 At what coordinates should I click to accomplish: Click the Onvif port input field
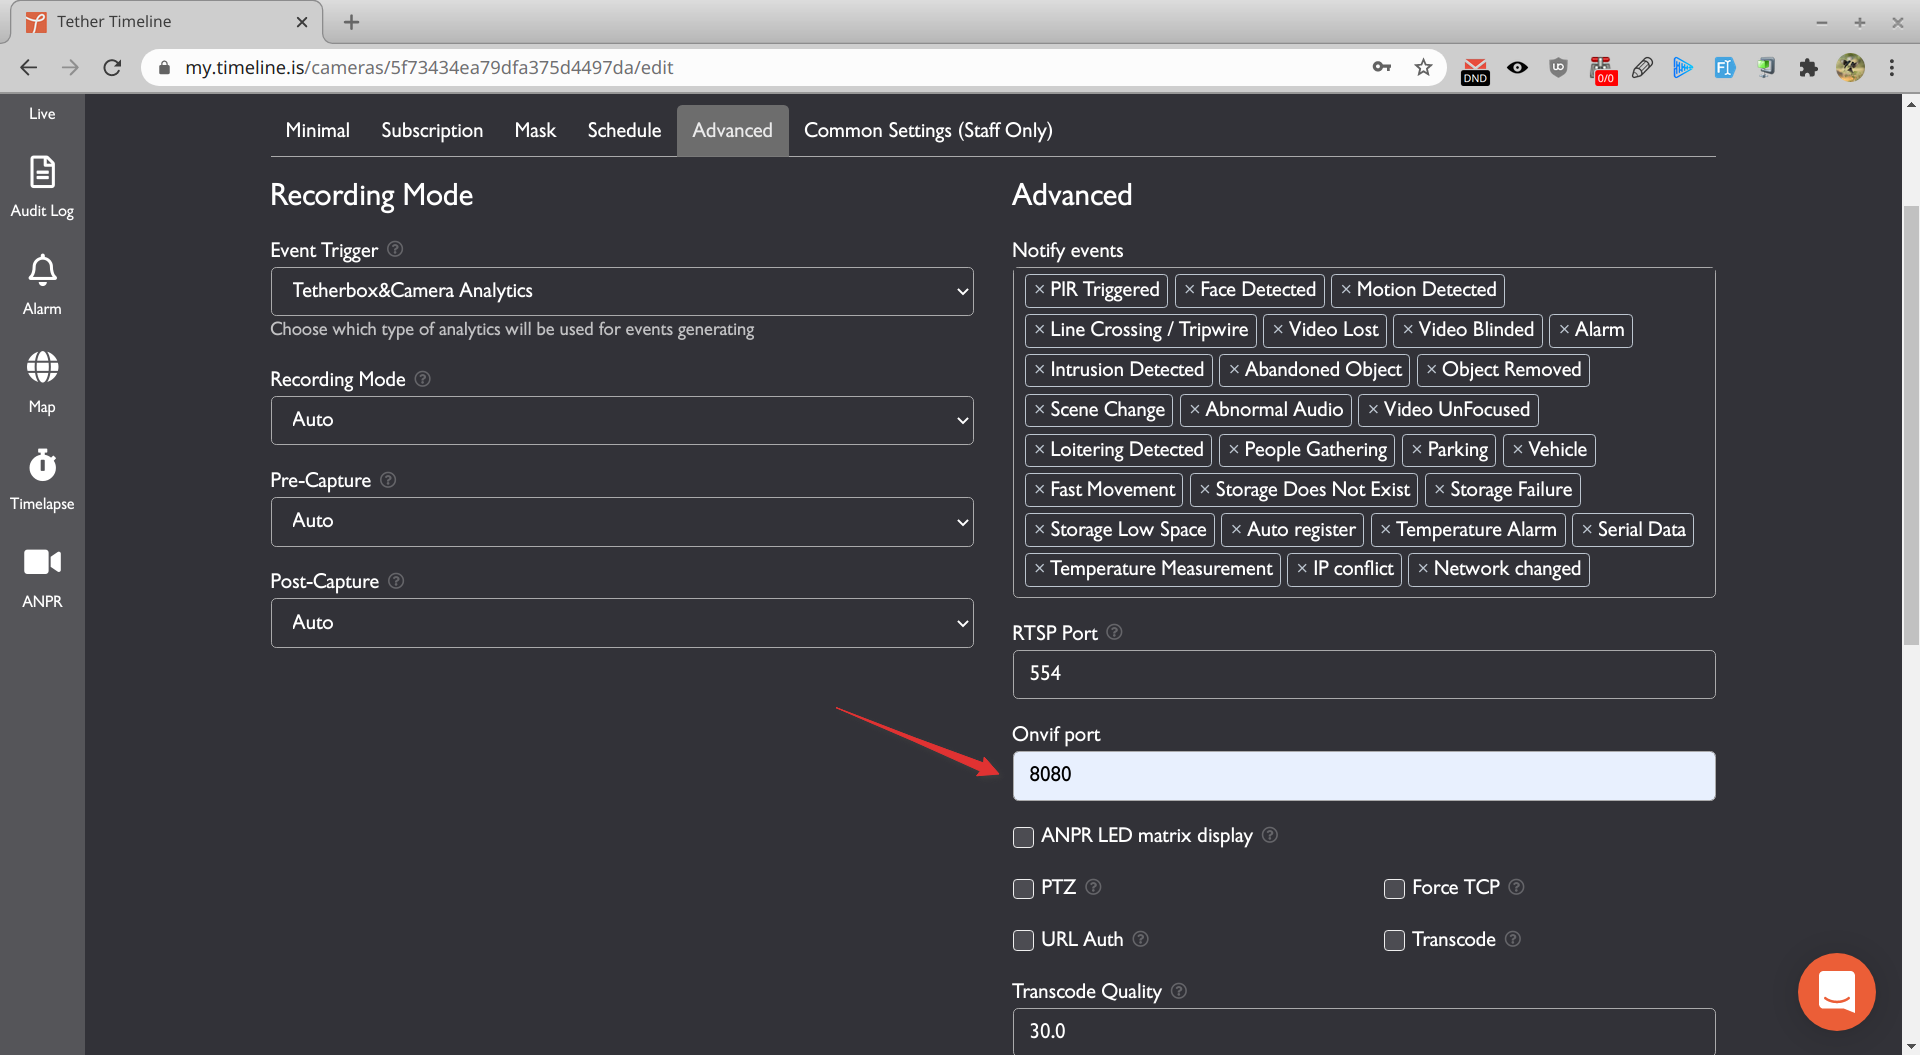click(1363, 775)
